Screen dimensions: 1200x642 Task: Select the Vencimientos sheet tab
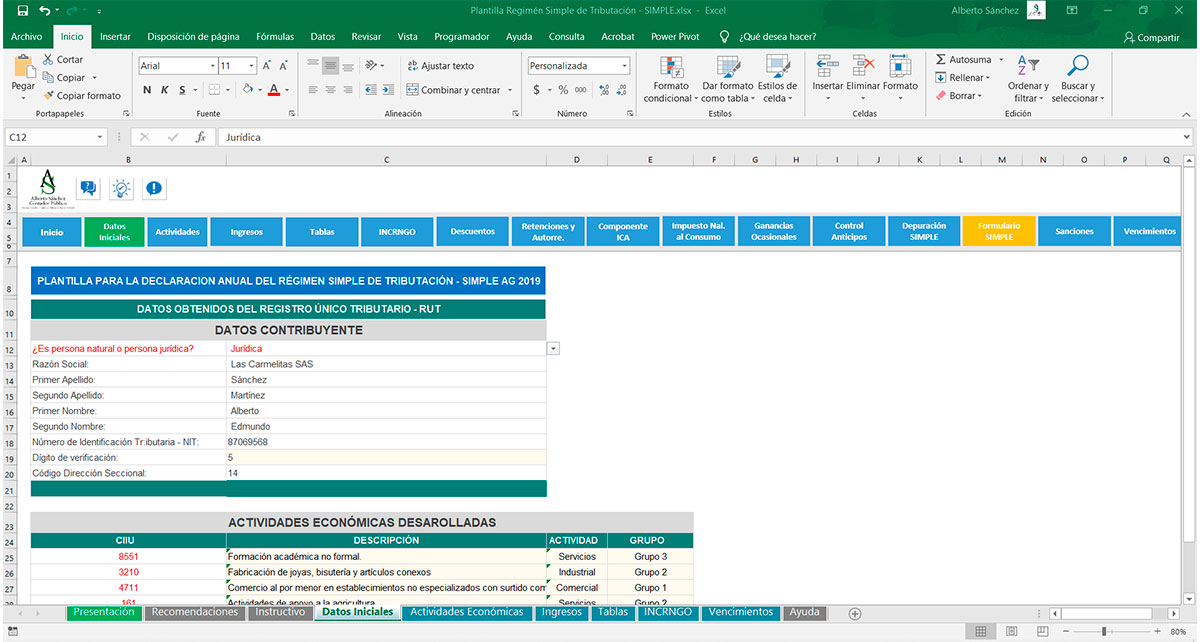pos(741,612)
